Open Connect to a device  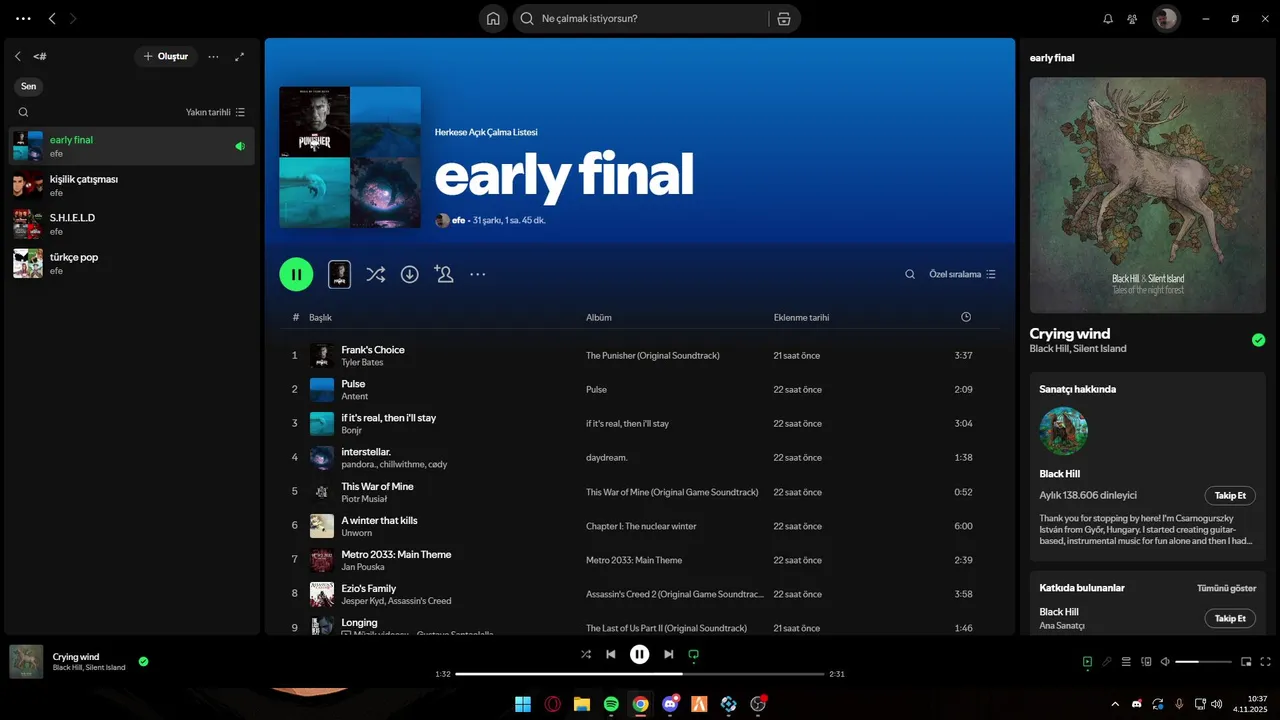pyautogui.click(x=1147, y=661)
